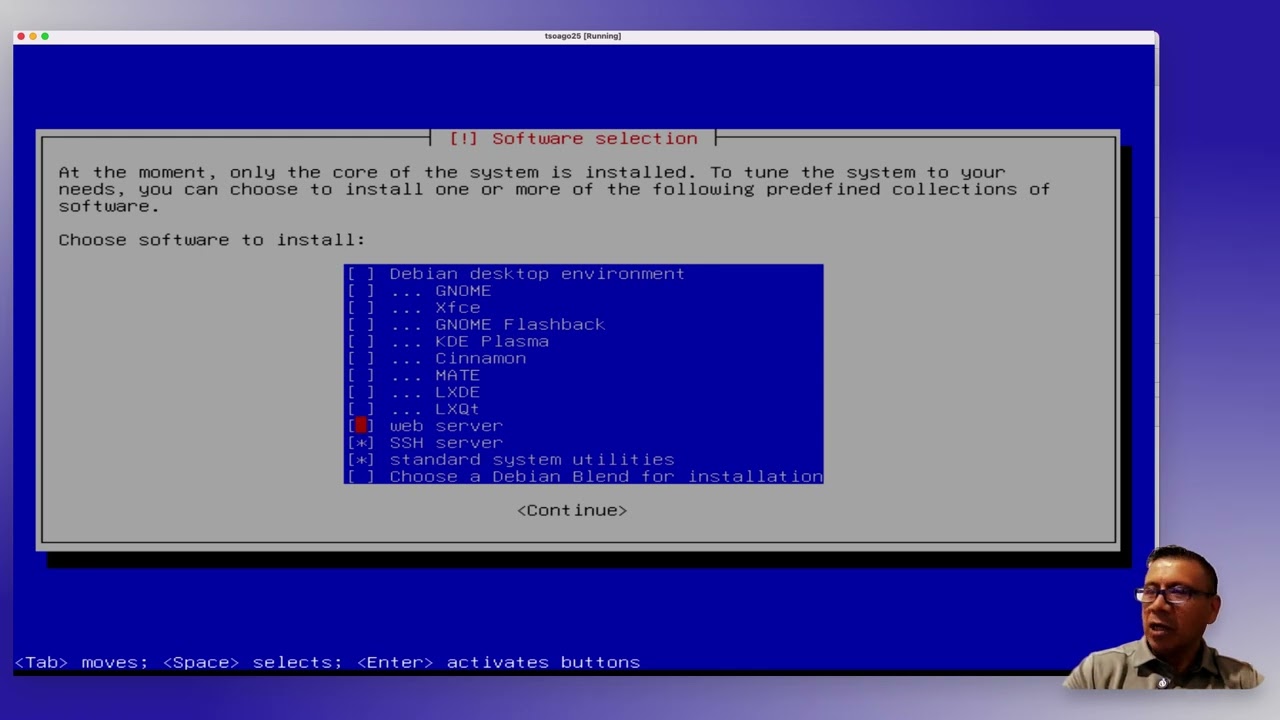Click the 'web server' label text
This screenshot has height=720, width=1280.
point(446,426)
